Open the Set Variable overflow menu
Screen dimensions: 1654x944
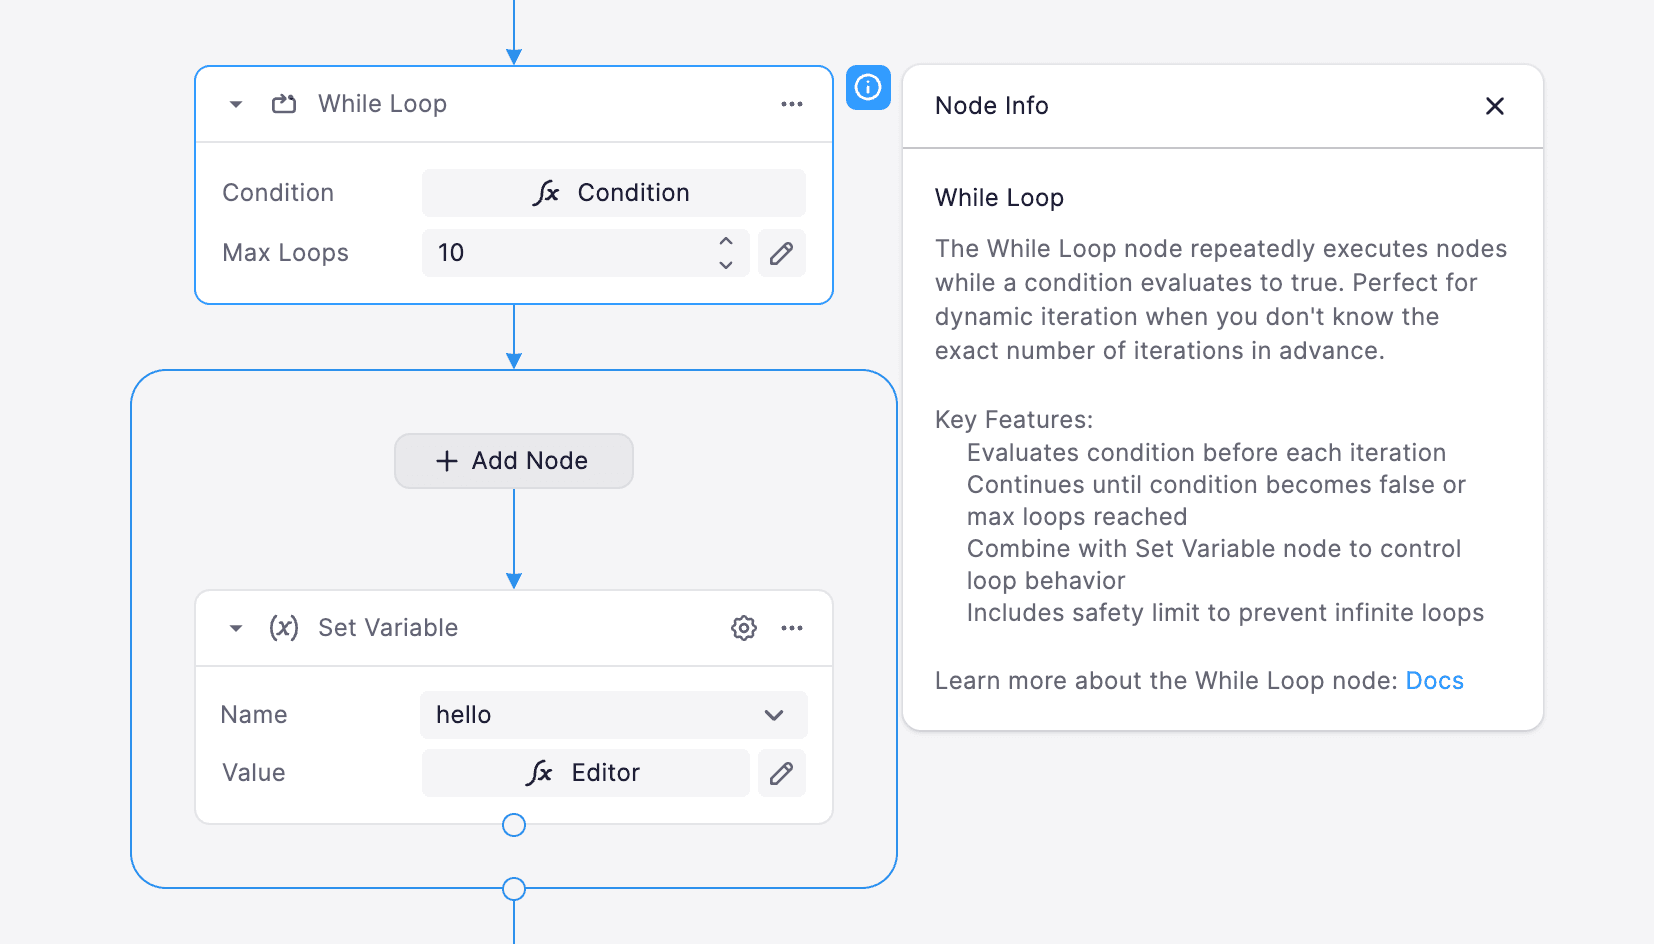coord(792,628)
